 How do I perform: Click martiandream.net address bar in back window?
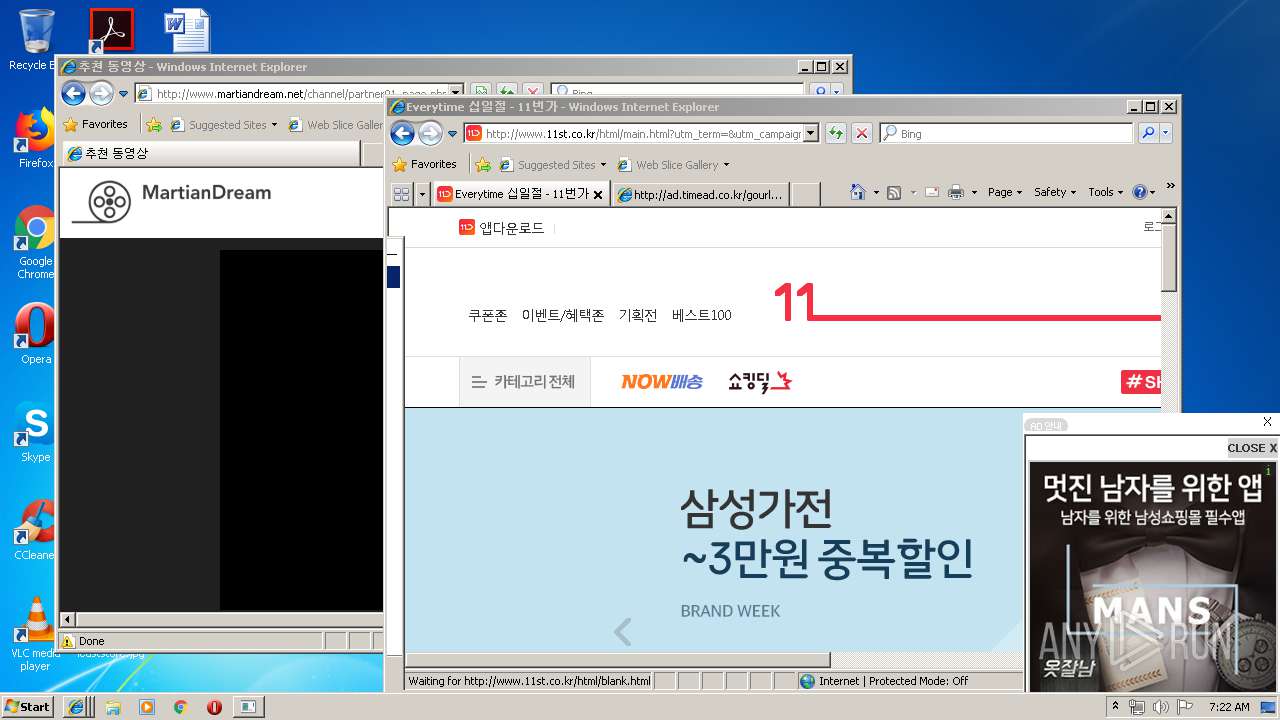pos(300,94)
